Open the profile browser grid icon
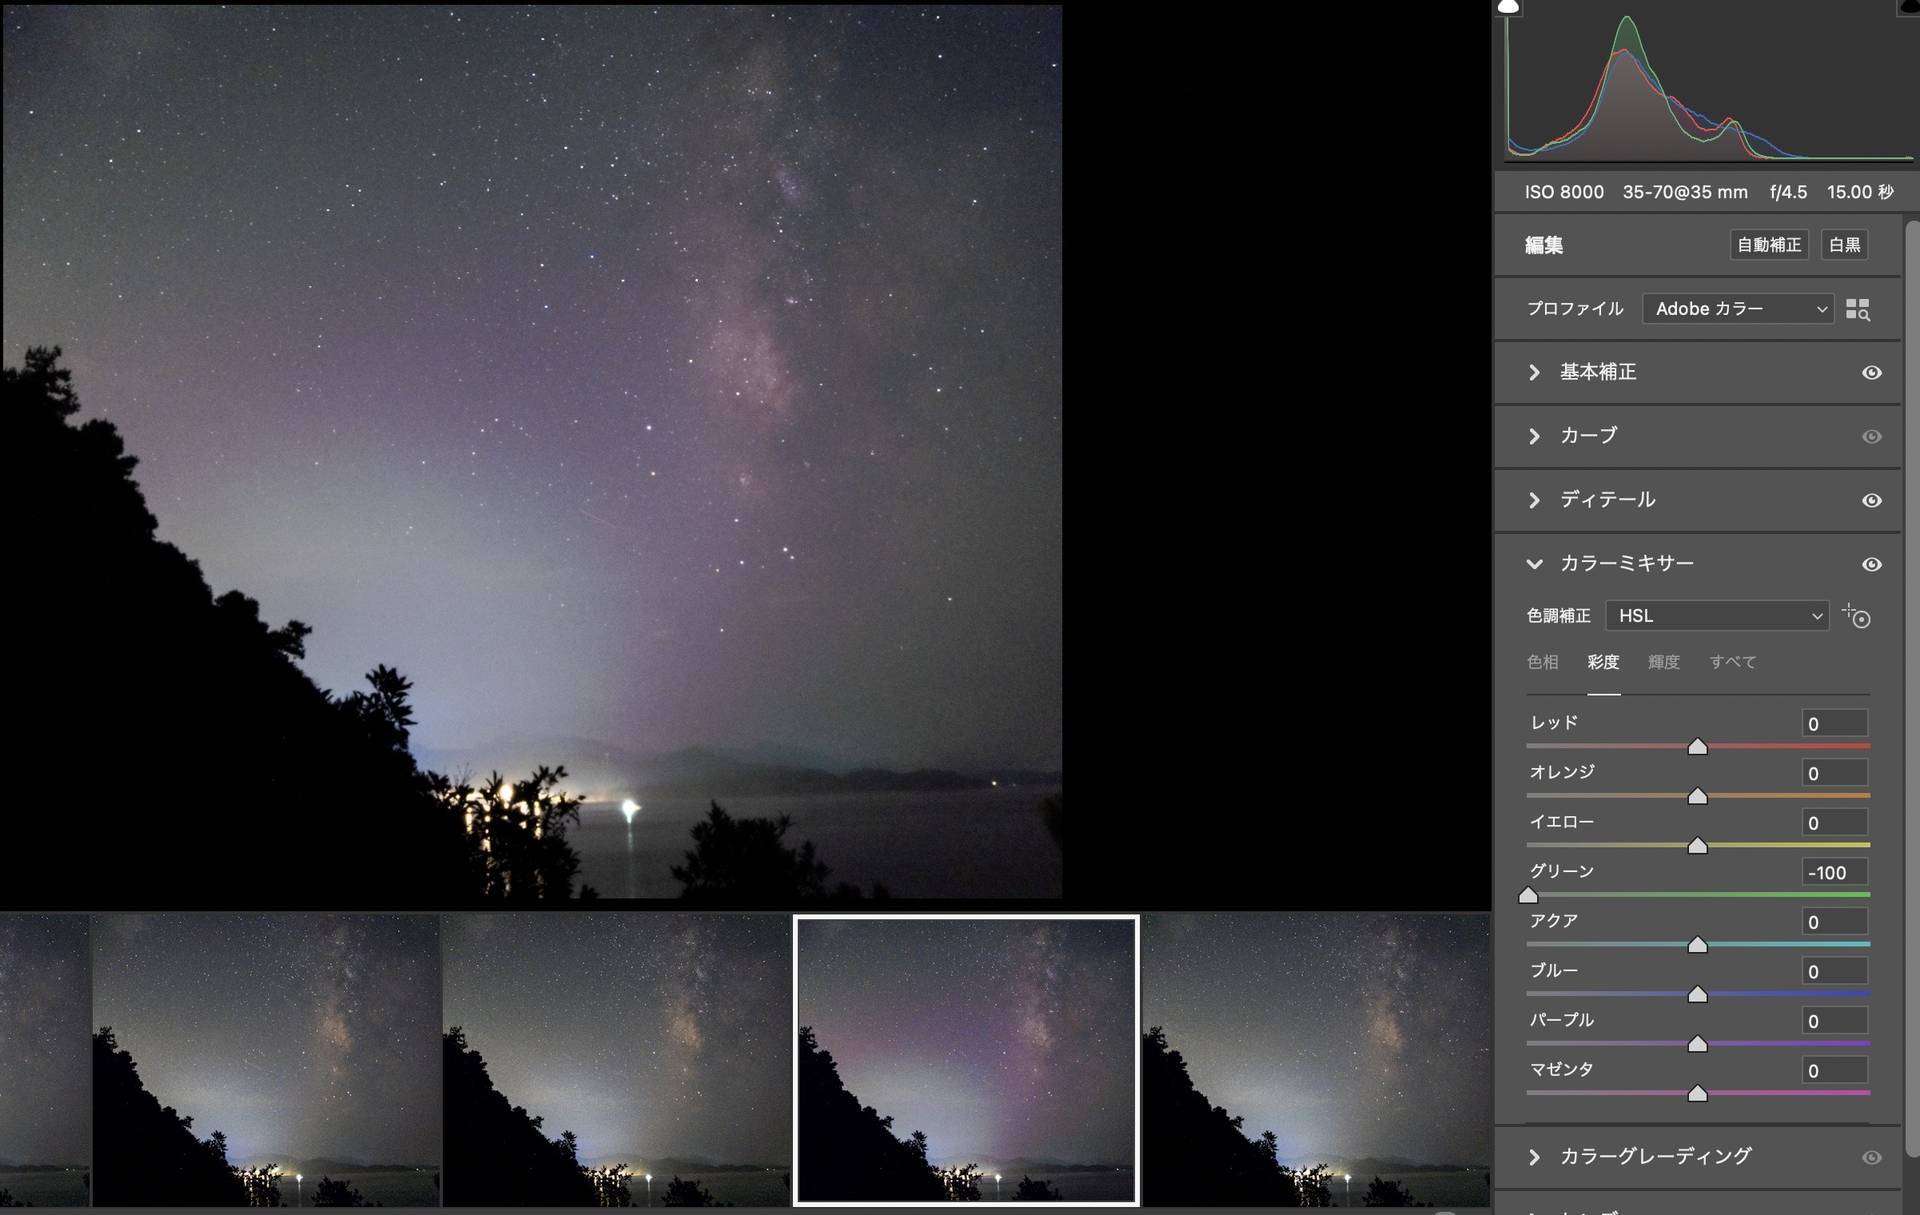Screen dimensions: 1920x1215 [x=1857, y=309]
